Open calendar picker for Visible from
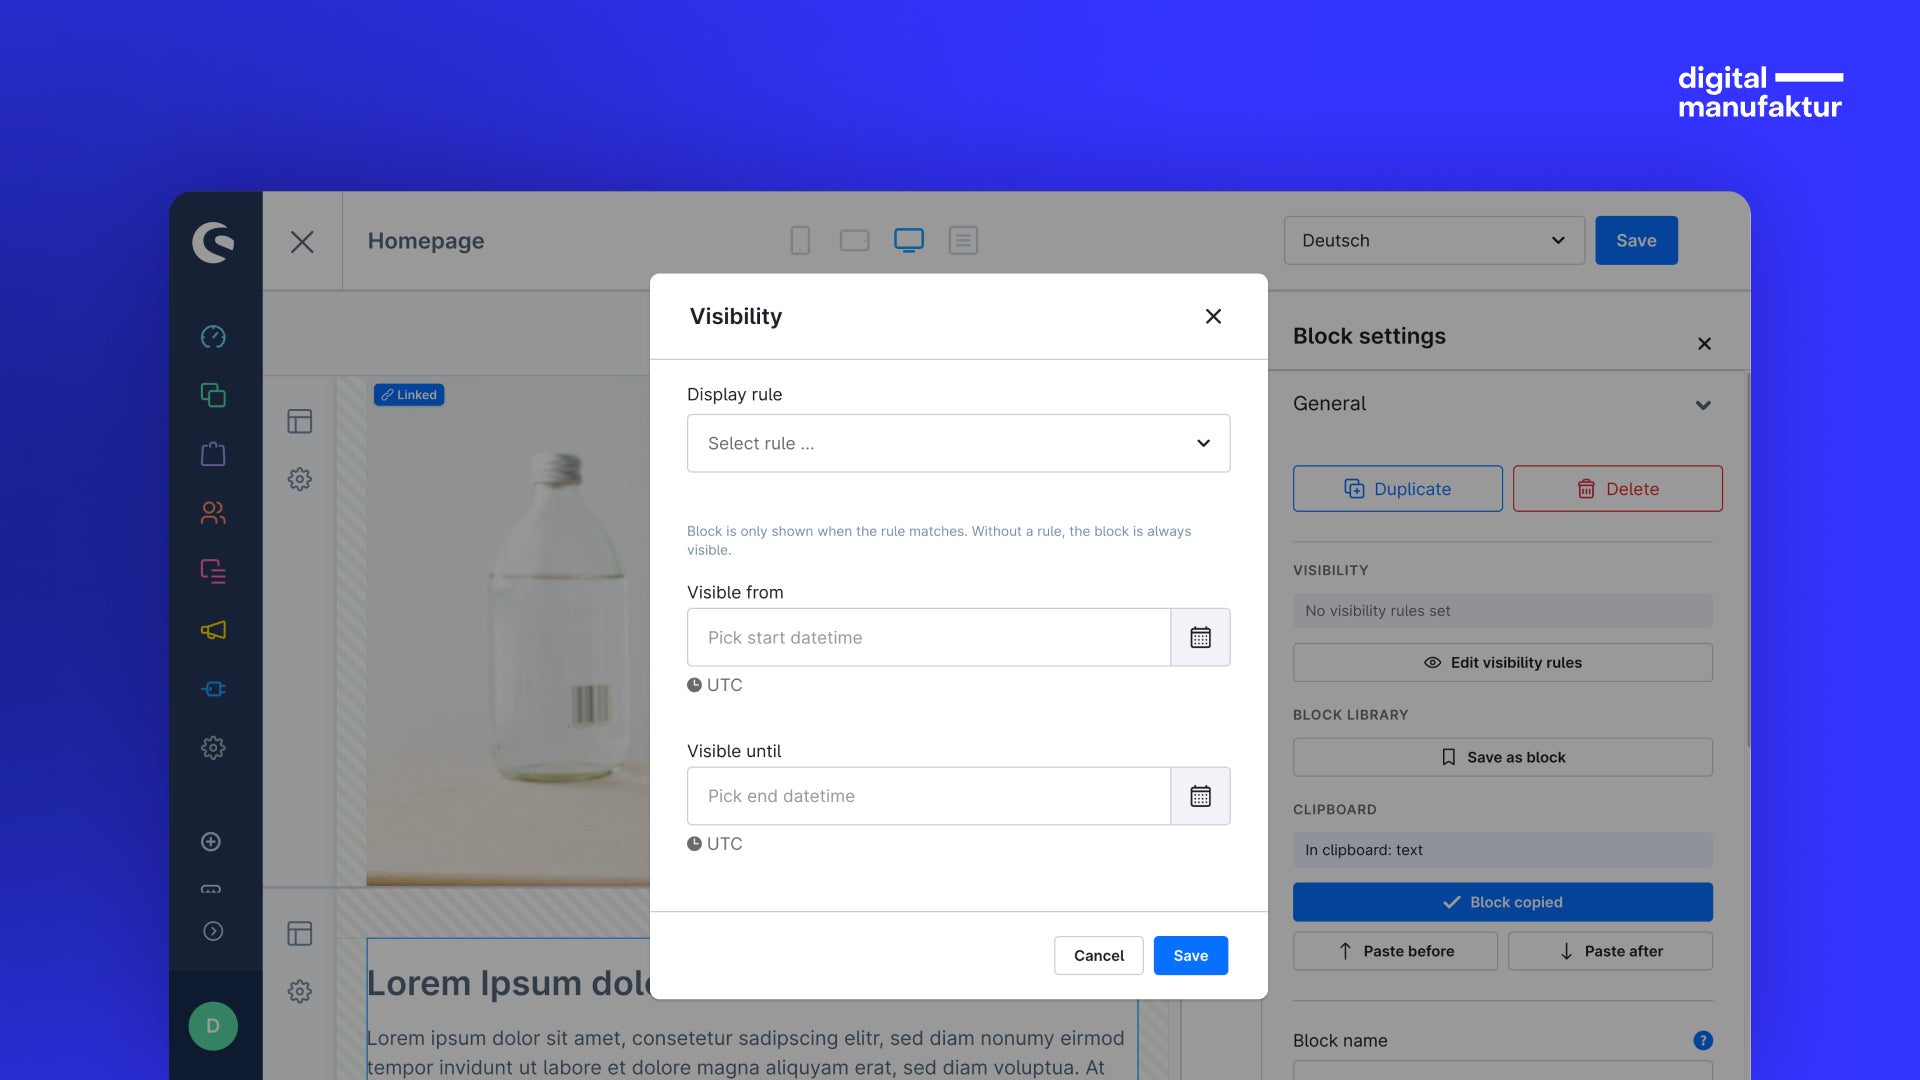 pos(1200,637)
